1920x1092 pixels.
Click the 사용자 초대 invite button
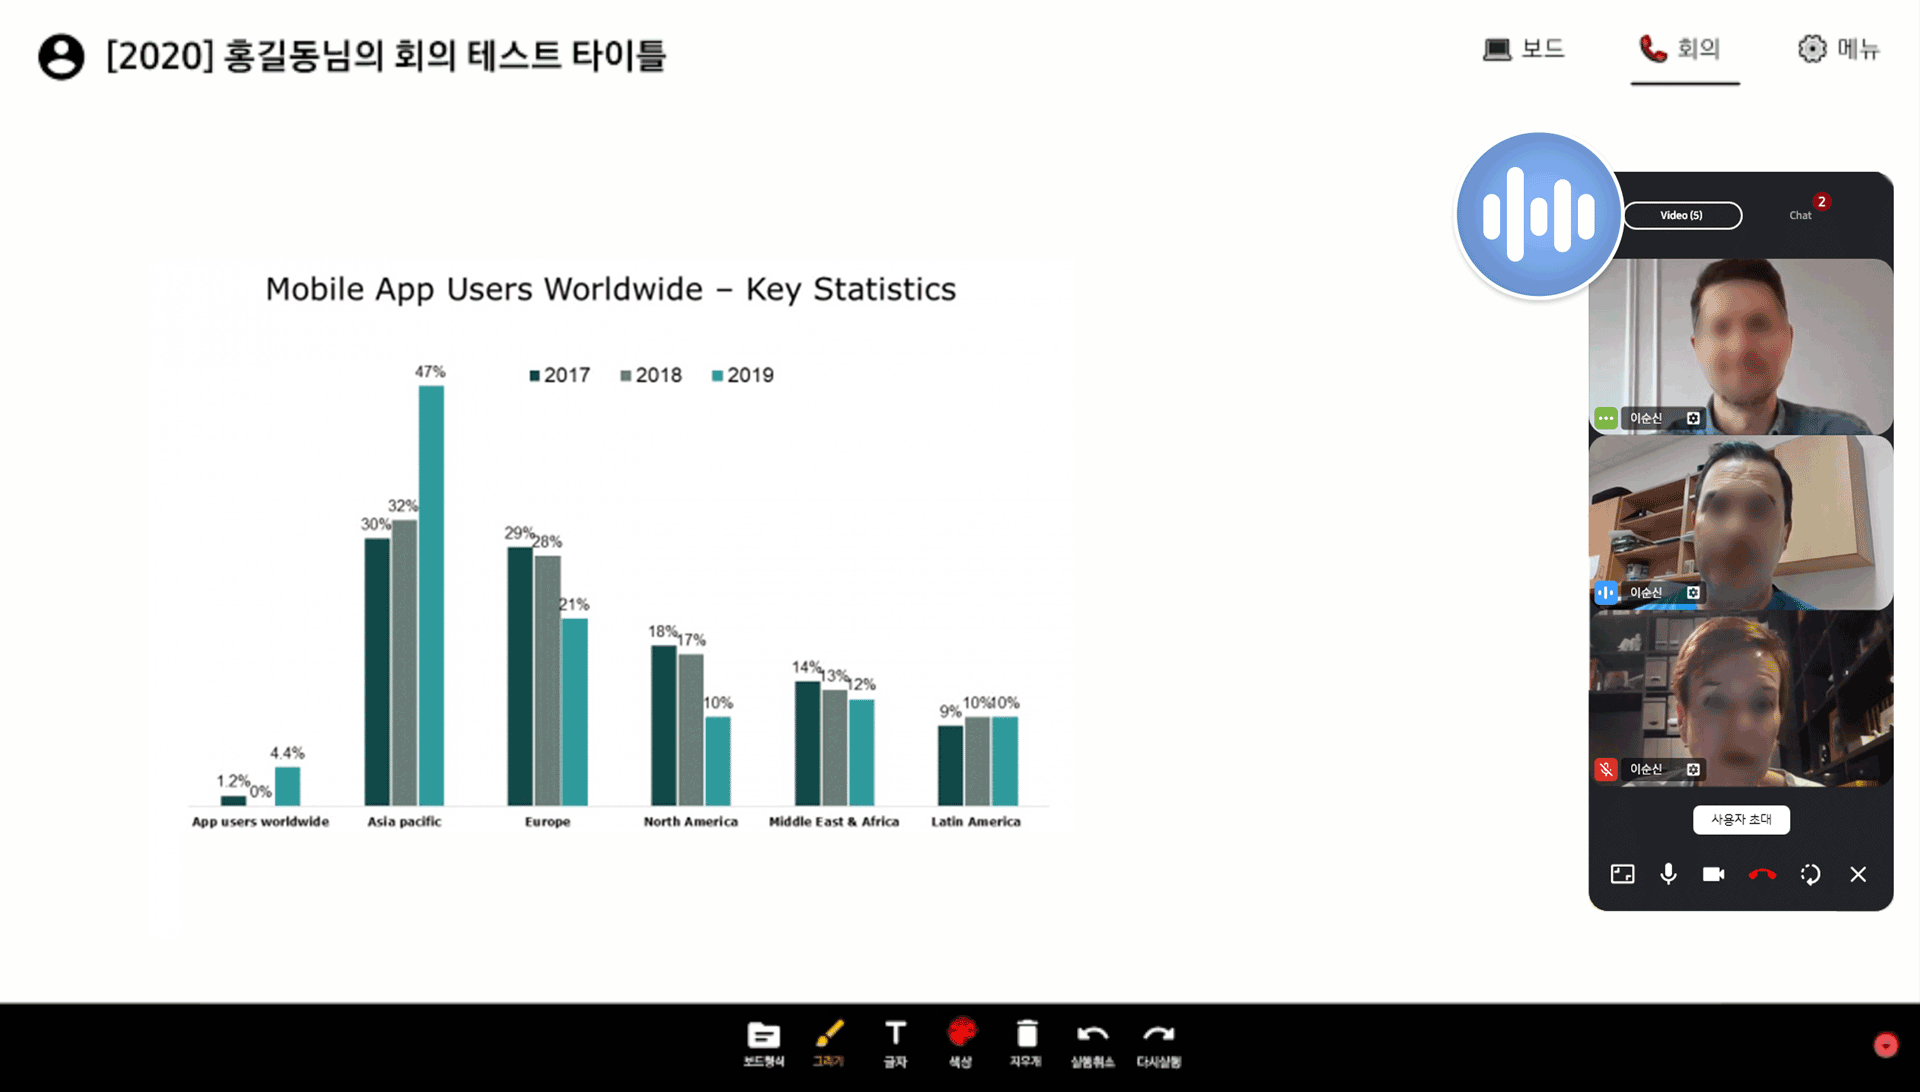(1741, 820)
